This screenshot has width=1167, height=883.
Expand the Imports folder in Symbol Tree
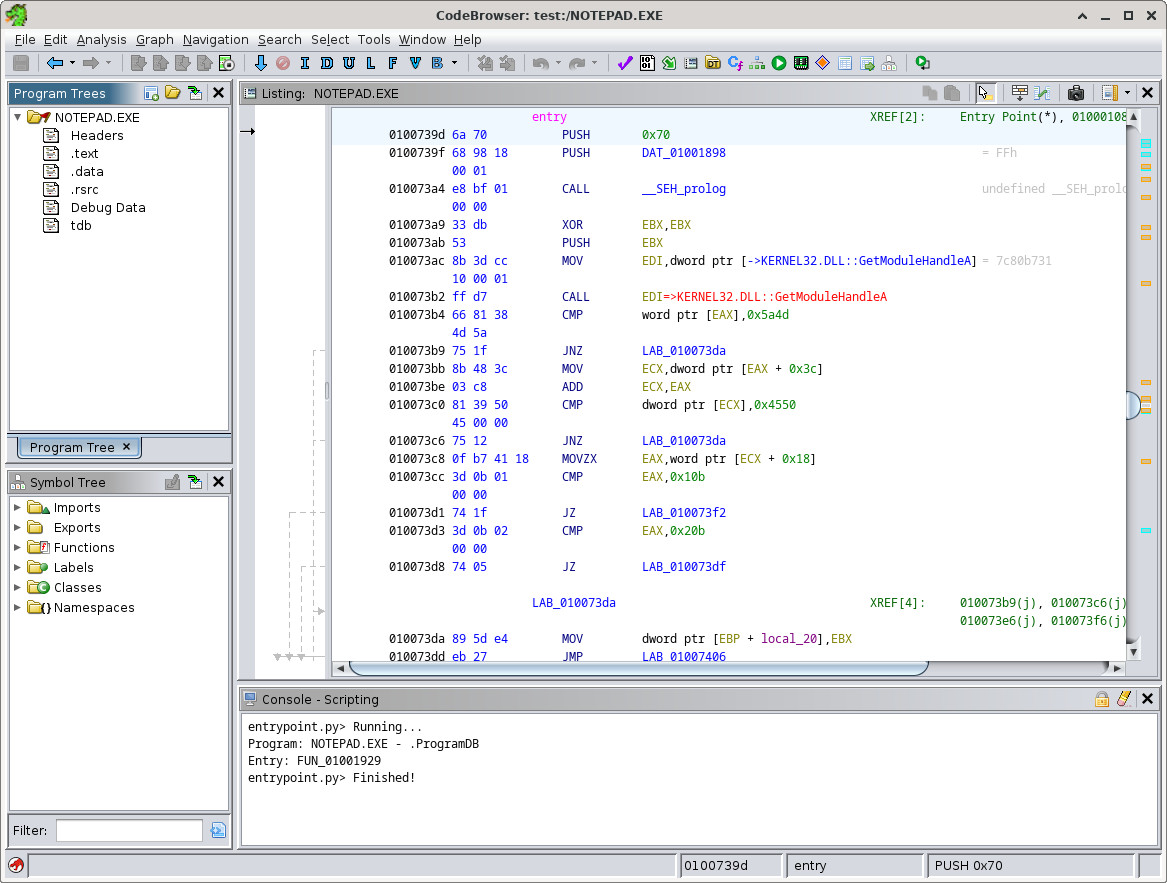(17, 507)
